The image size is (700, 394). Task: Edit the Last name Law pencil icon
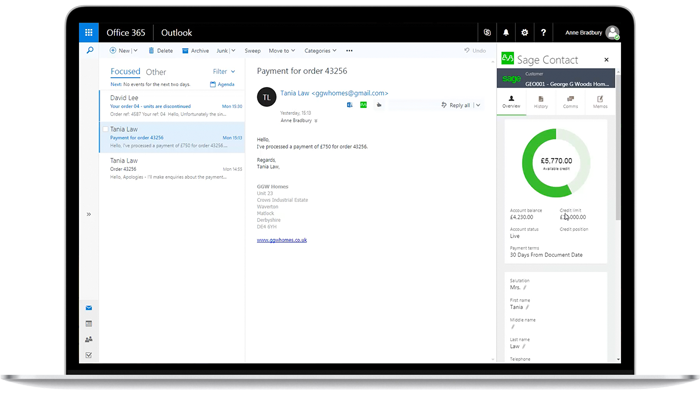[x=524, y=347]
